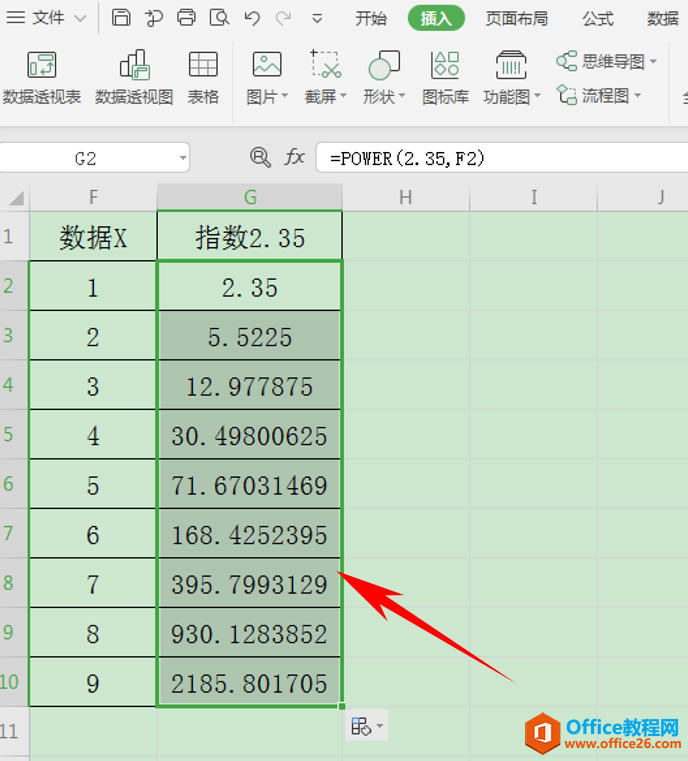Screen dimensions: 688x761
Task: Click cell containing 数据X
Action: (x=93, y=236)
